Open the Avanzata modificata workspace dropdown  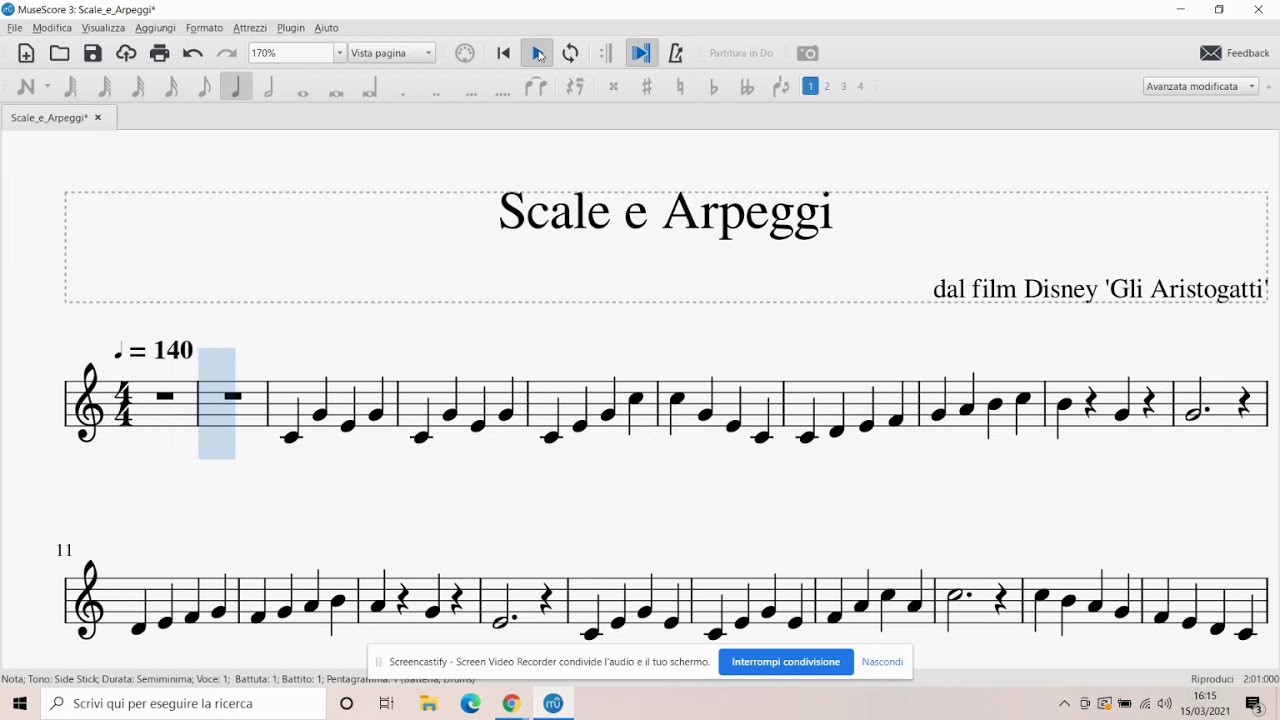(1201, 87)
